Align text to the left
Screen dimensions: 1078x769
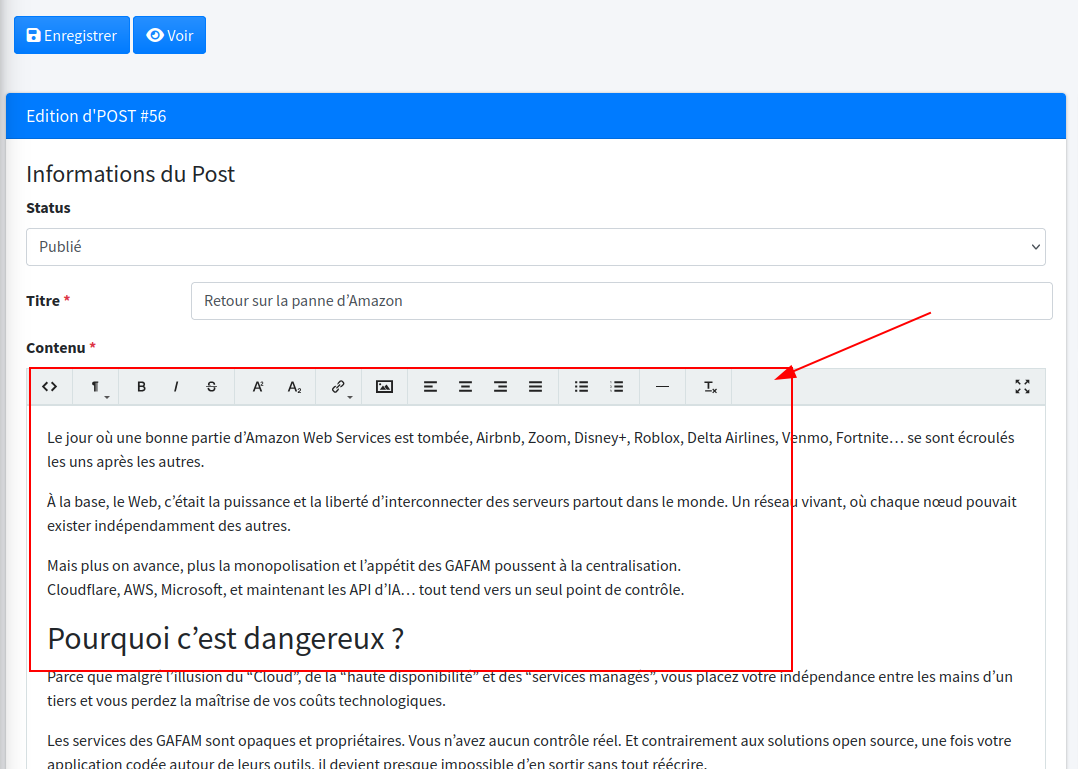point(430,387)
